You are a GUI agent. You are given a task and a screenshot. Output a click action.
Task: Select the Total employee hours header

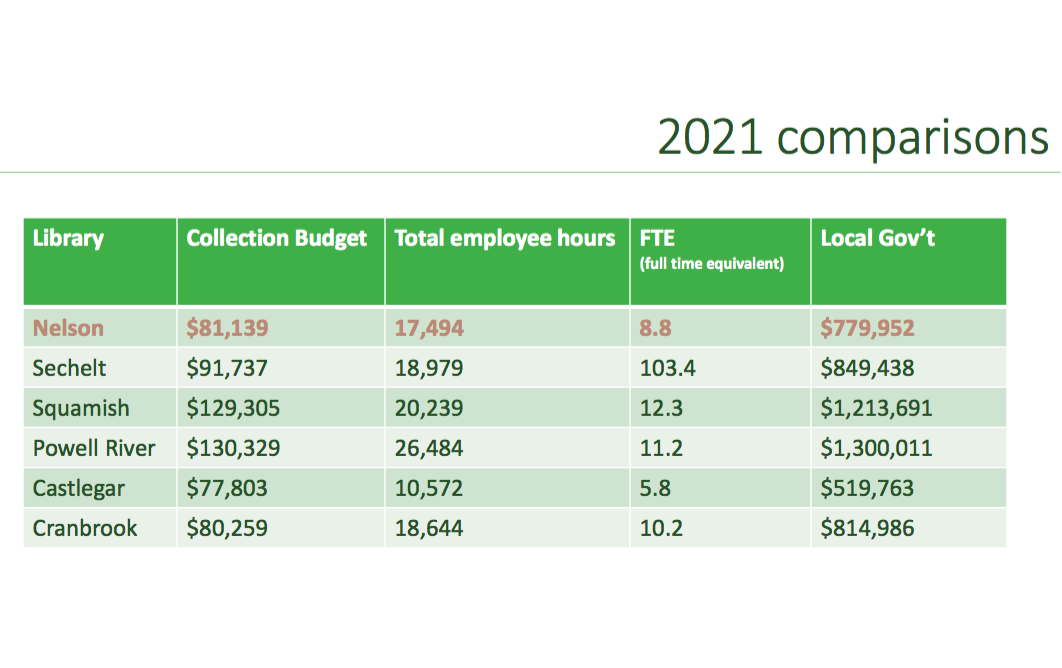point(505,239)
